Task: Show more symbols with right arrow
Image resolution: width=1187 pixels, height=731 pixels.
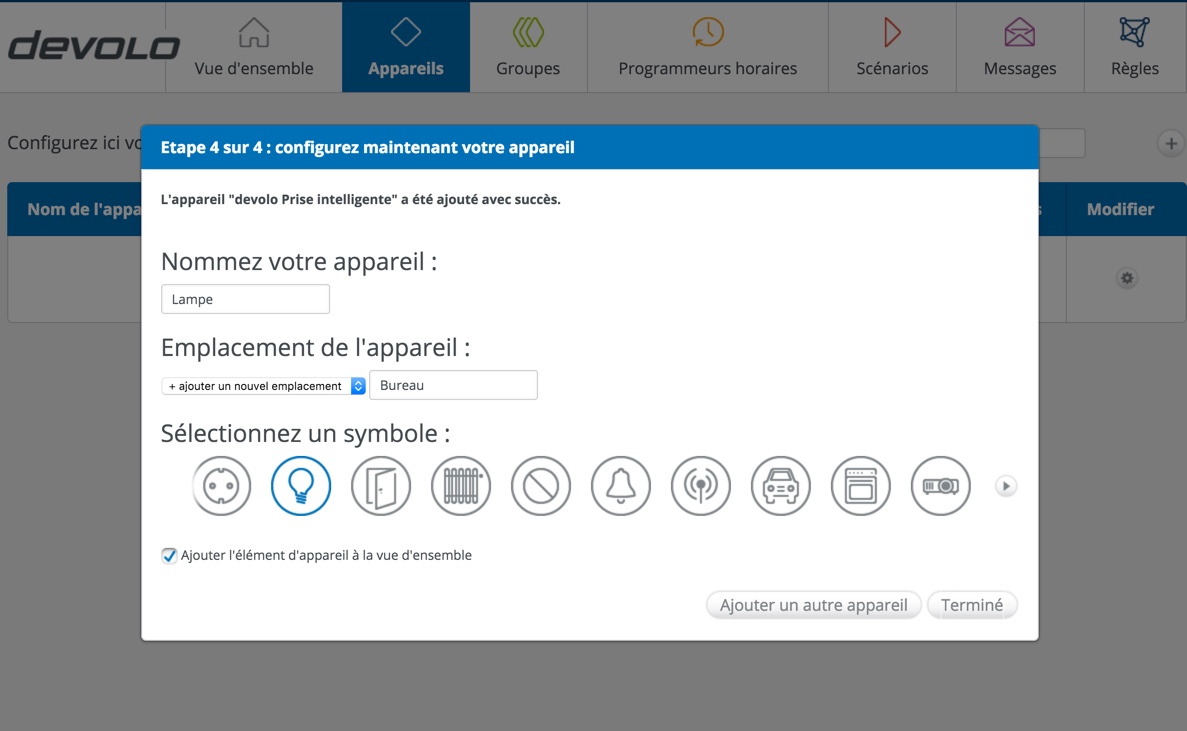Action: click(x=1006, y=486)
